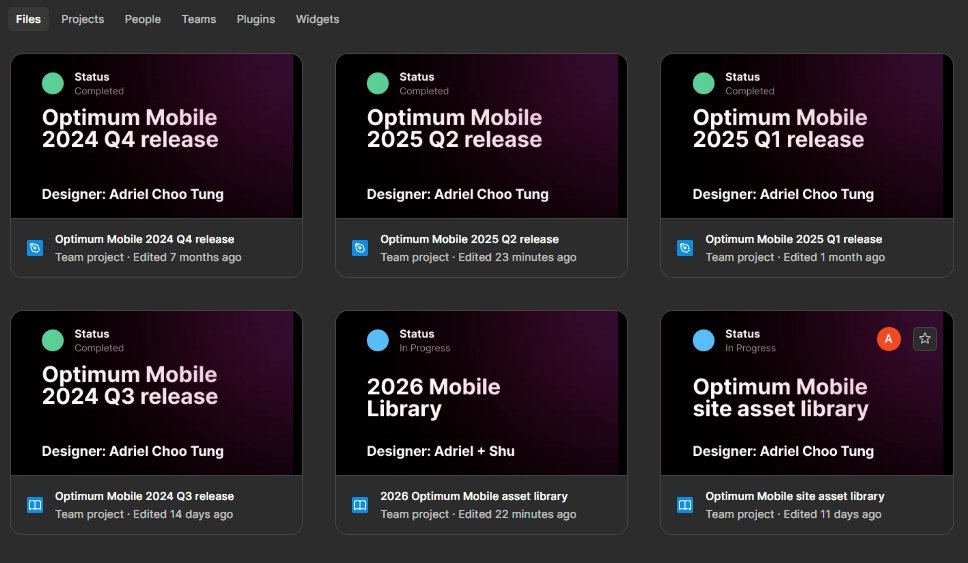
Task: Open the 2026 Mobile Library thumbnail
Action: [481, 392]
